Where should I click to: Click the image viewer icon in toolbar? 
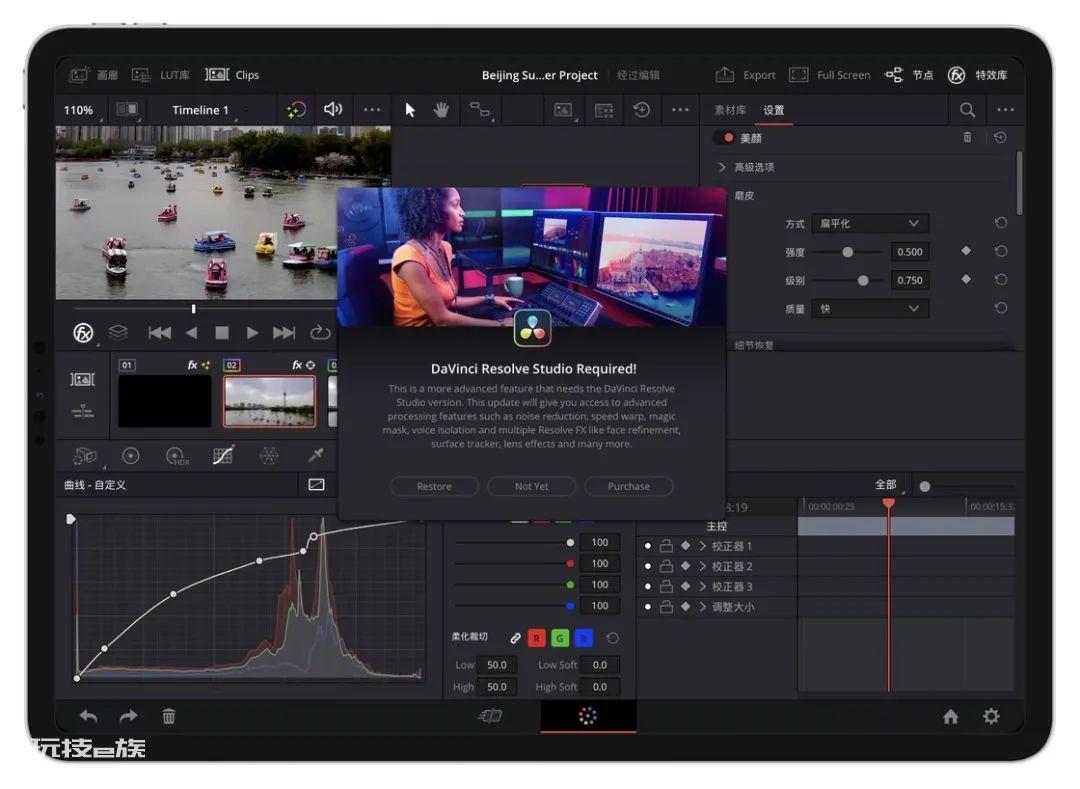pyautogui.click(x=563, y=109)
